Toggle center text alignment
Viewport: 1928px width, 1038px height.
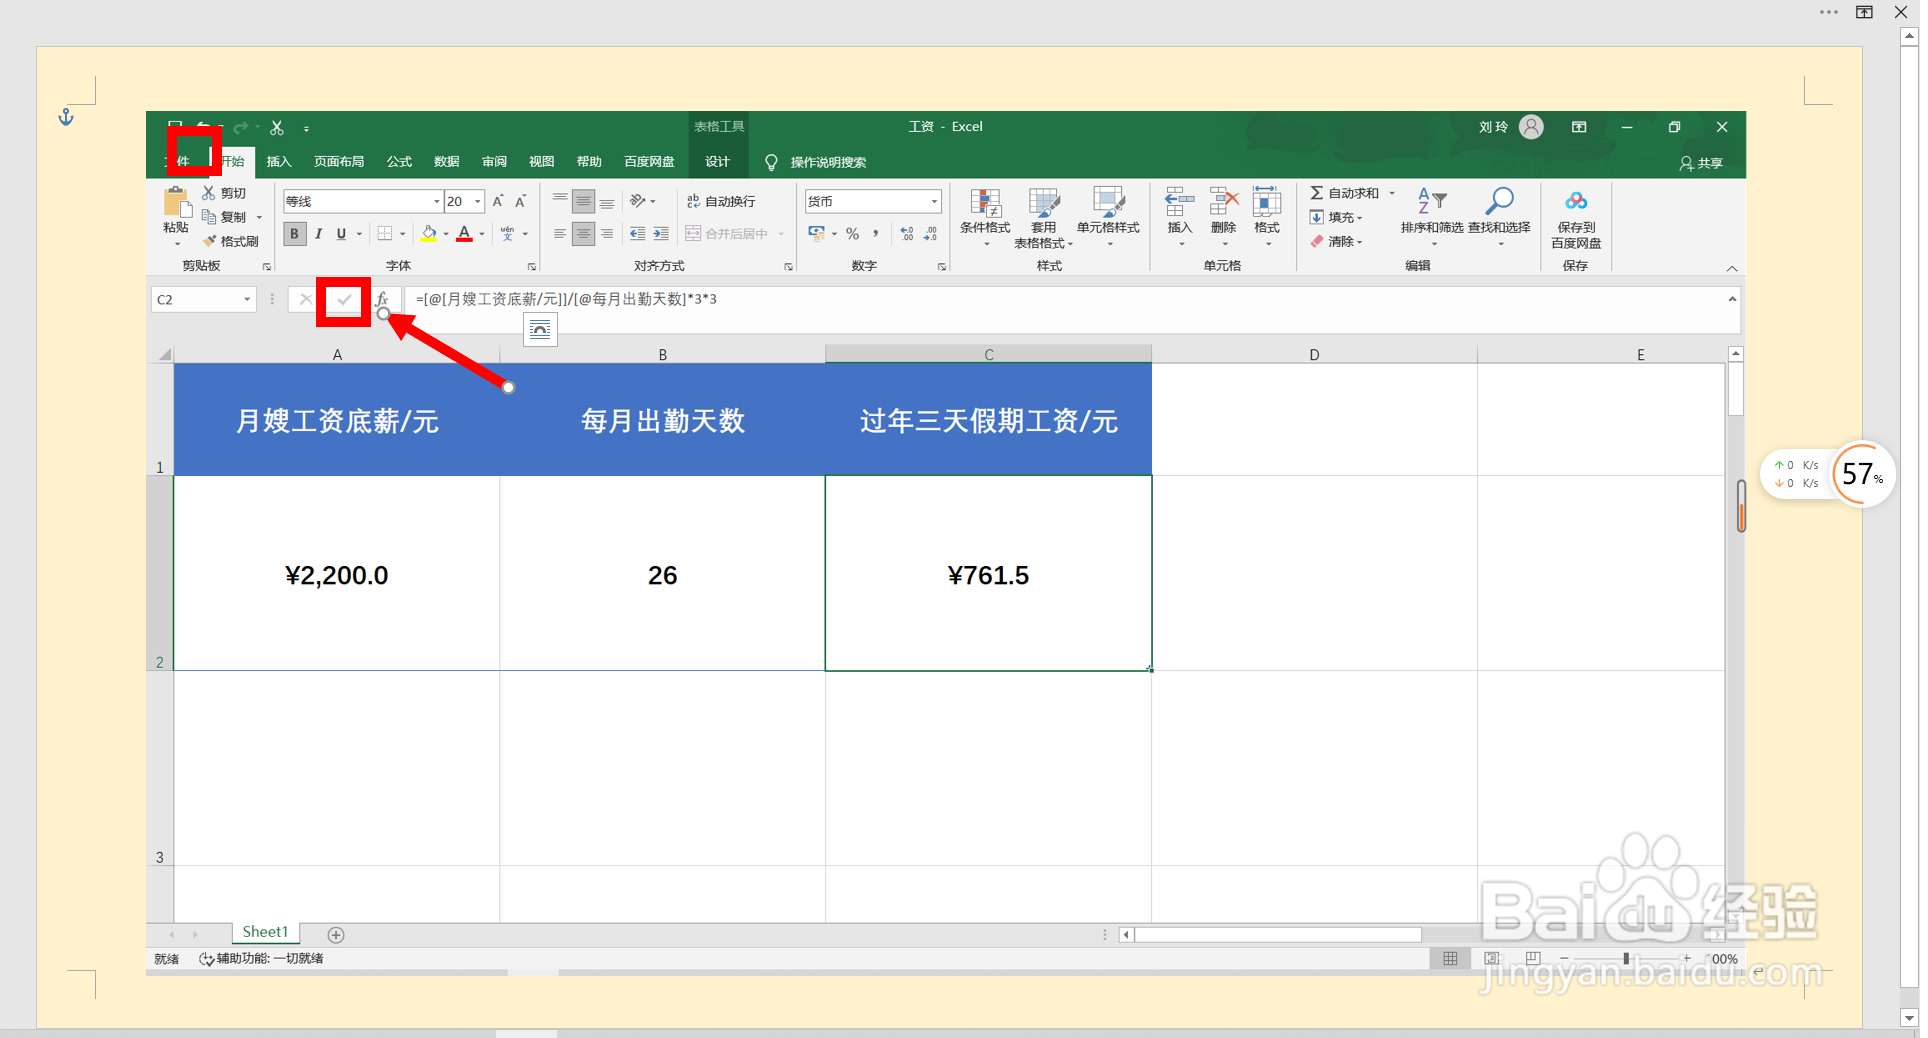tap(583, 234)
